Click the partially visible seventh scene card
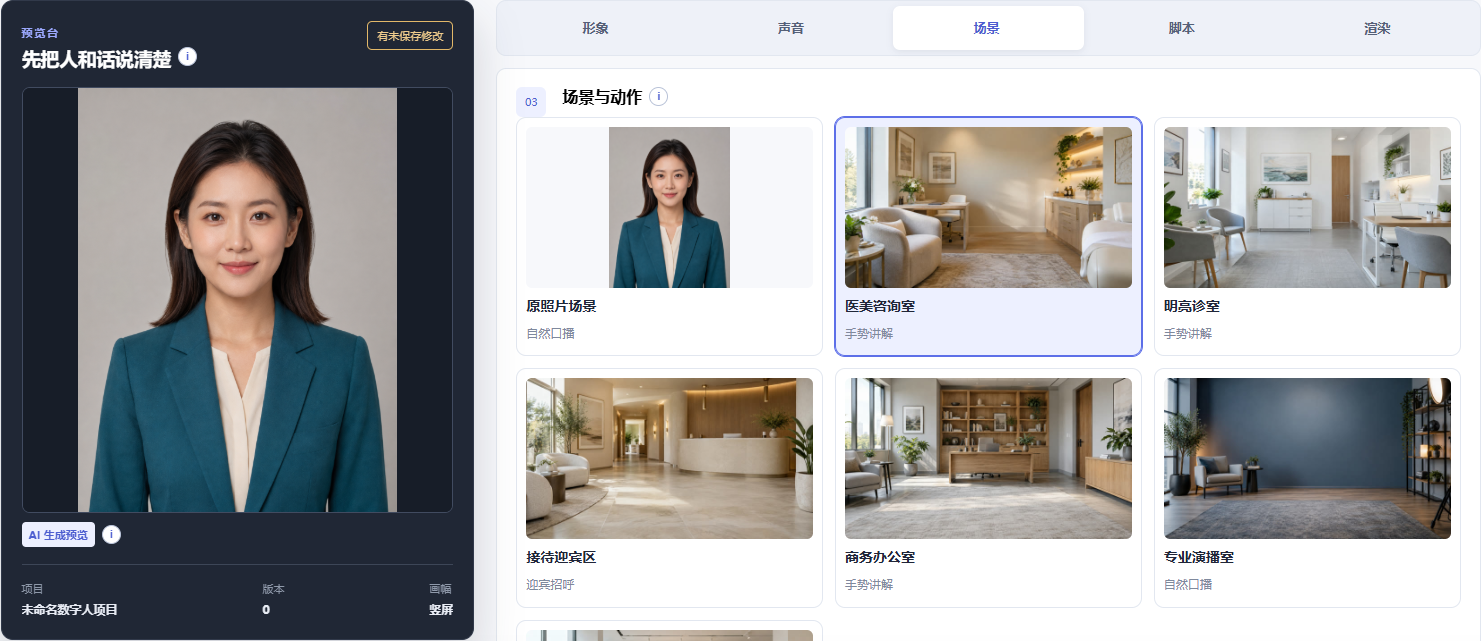 click(669, 631)
